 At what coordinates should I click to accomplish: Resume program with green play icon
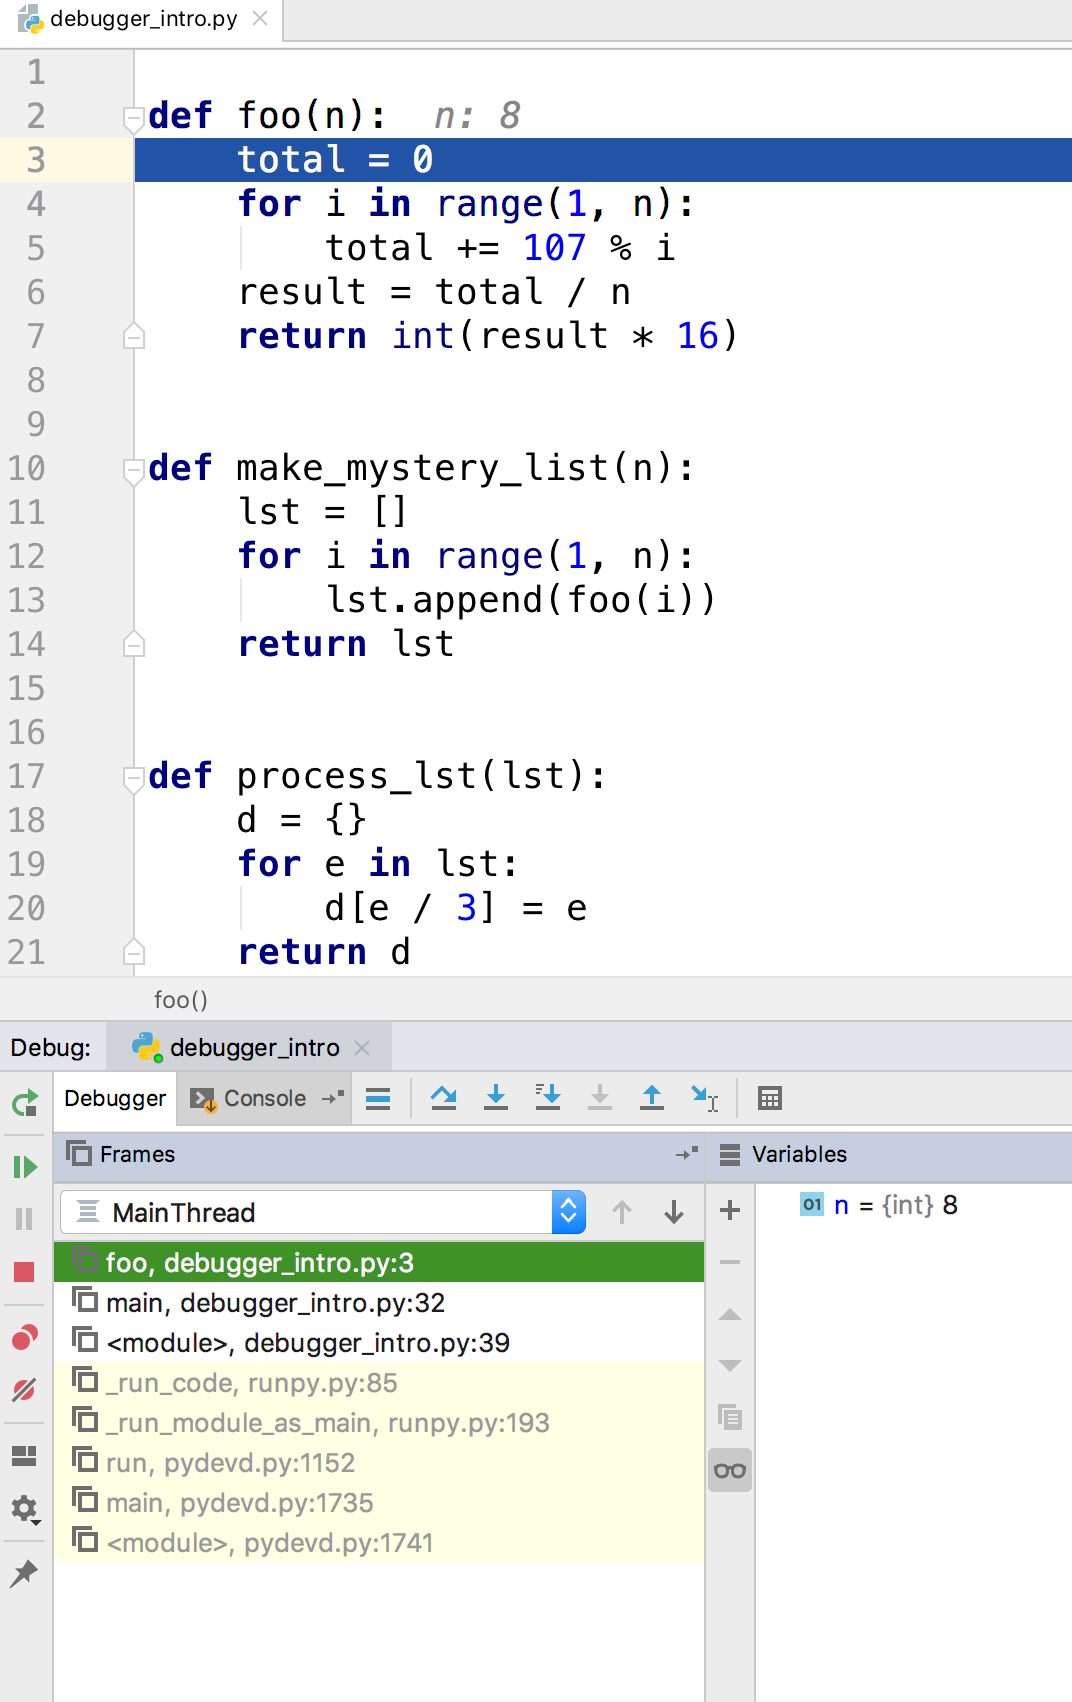coord(25,1167)
